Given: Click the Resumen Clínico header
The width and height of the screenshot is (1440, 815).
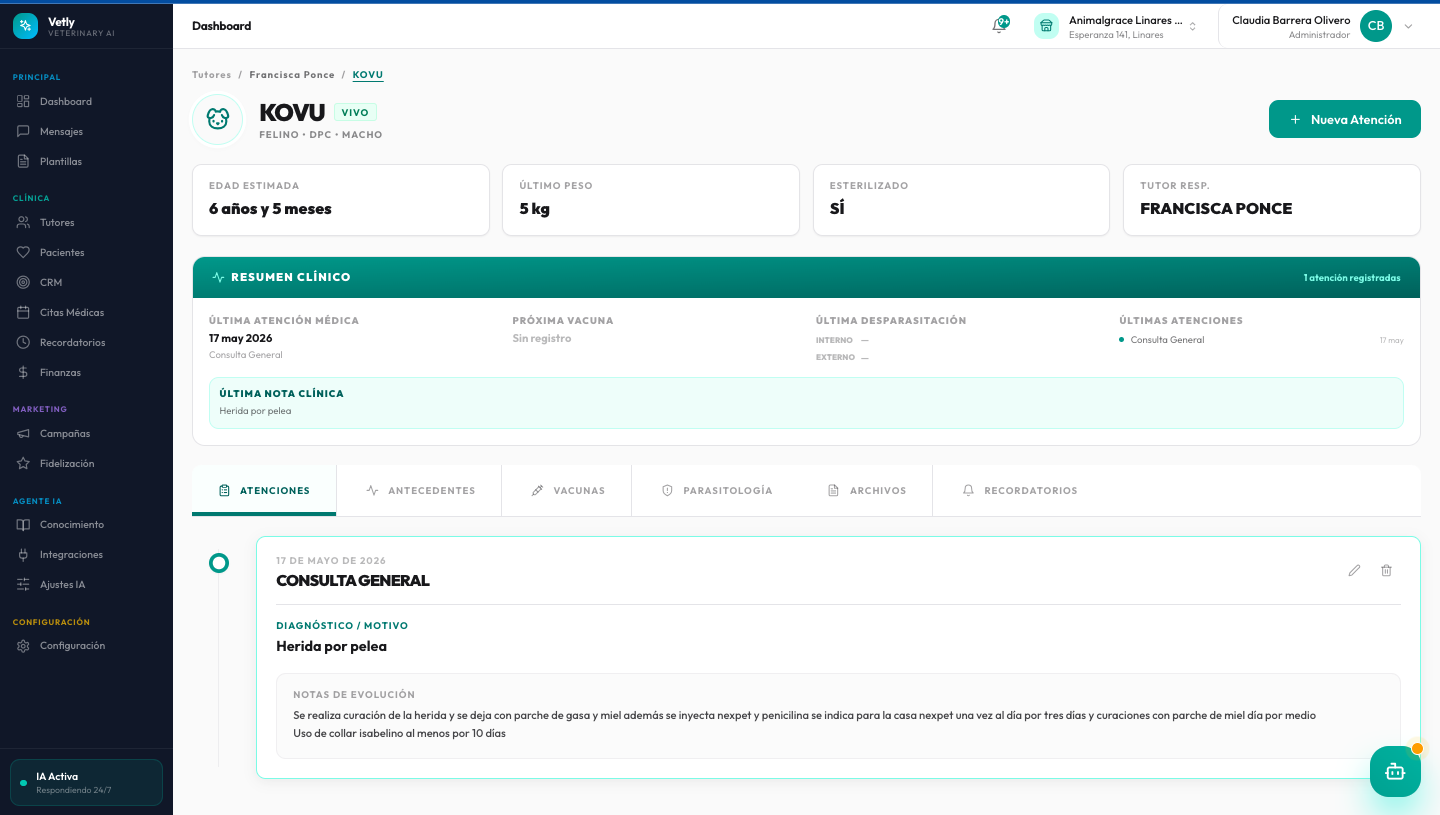Looking at the screenshot, I should coord(806,277).
